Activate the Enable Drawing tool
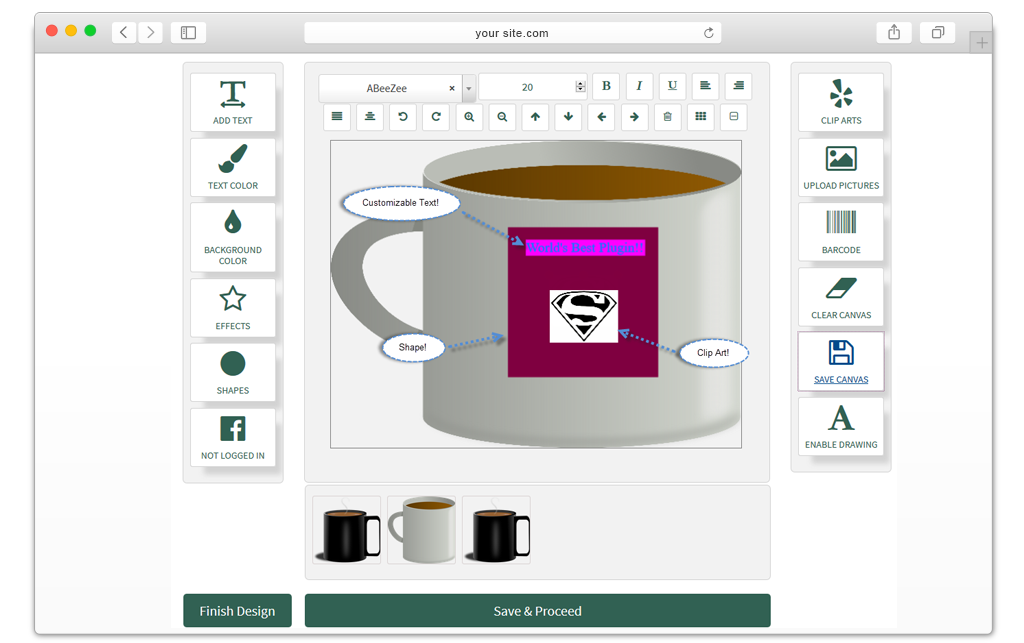This screenshot has width=1024, height=643. click(x=840, y=426)
